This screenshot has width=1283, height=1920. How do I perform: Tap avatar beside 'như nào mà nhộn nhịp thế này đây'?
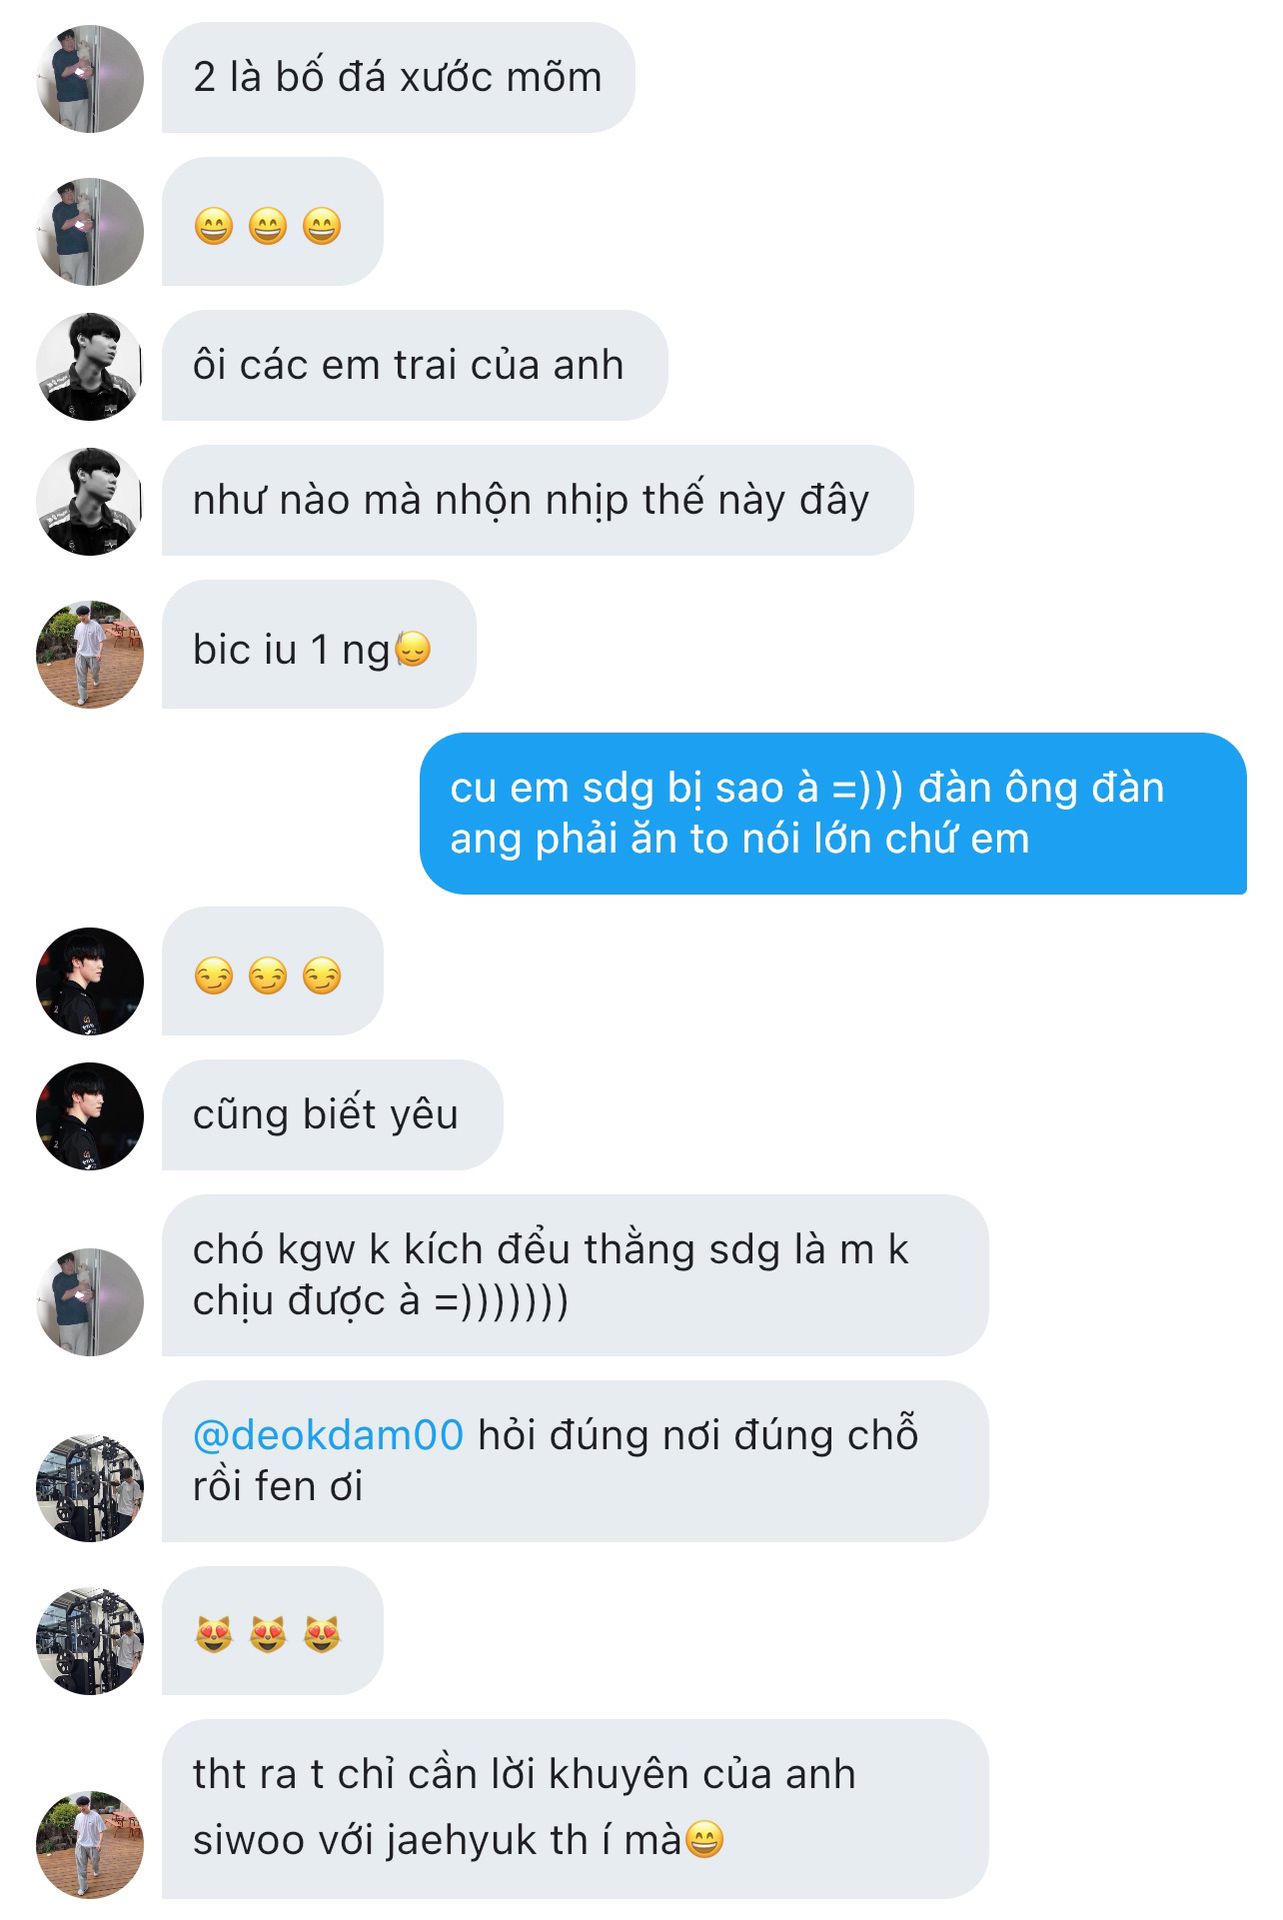pyautogui.click(x=90, y=501)
